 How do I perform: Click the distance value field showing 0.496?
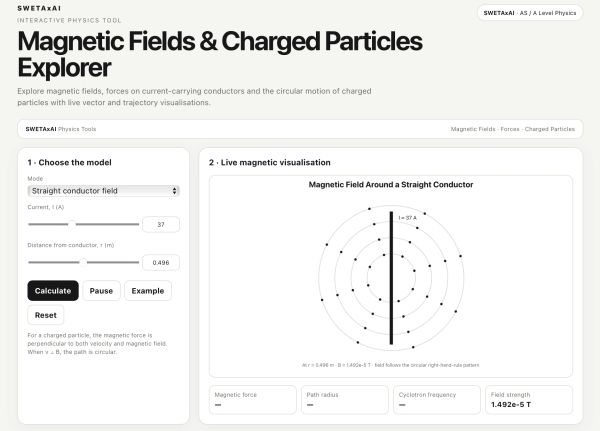(x=161, y=262)
